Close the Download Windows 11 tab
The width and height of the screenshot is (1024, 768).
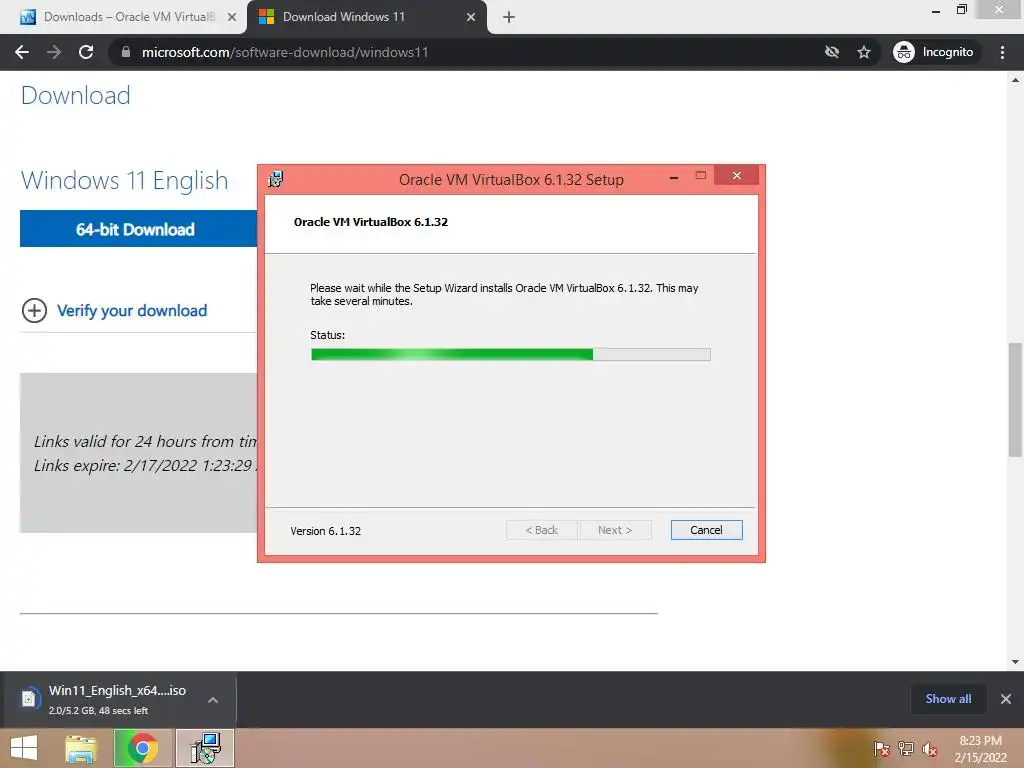pyautogui.click(x=471, y=17)
